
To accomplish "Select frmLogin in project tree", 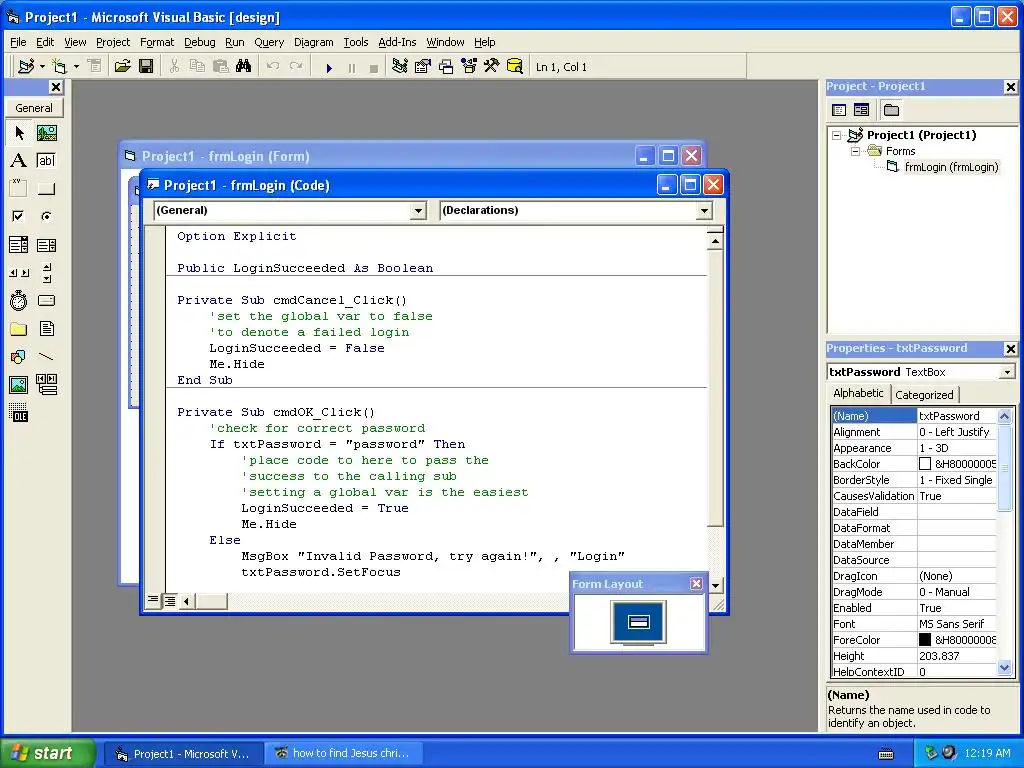I will pos(951,167).
